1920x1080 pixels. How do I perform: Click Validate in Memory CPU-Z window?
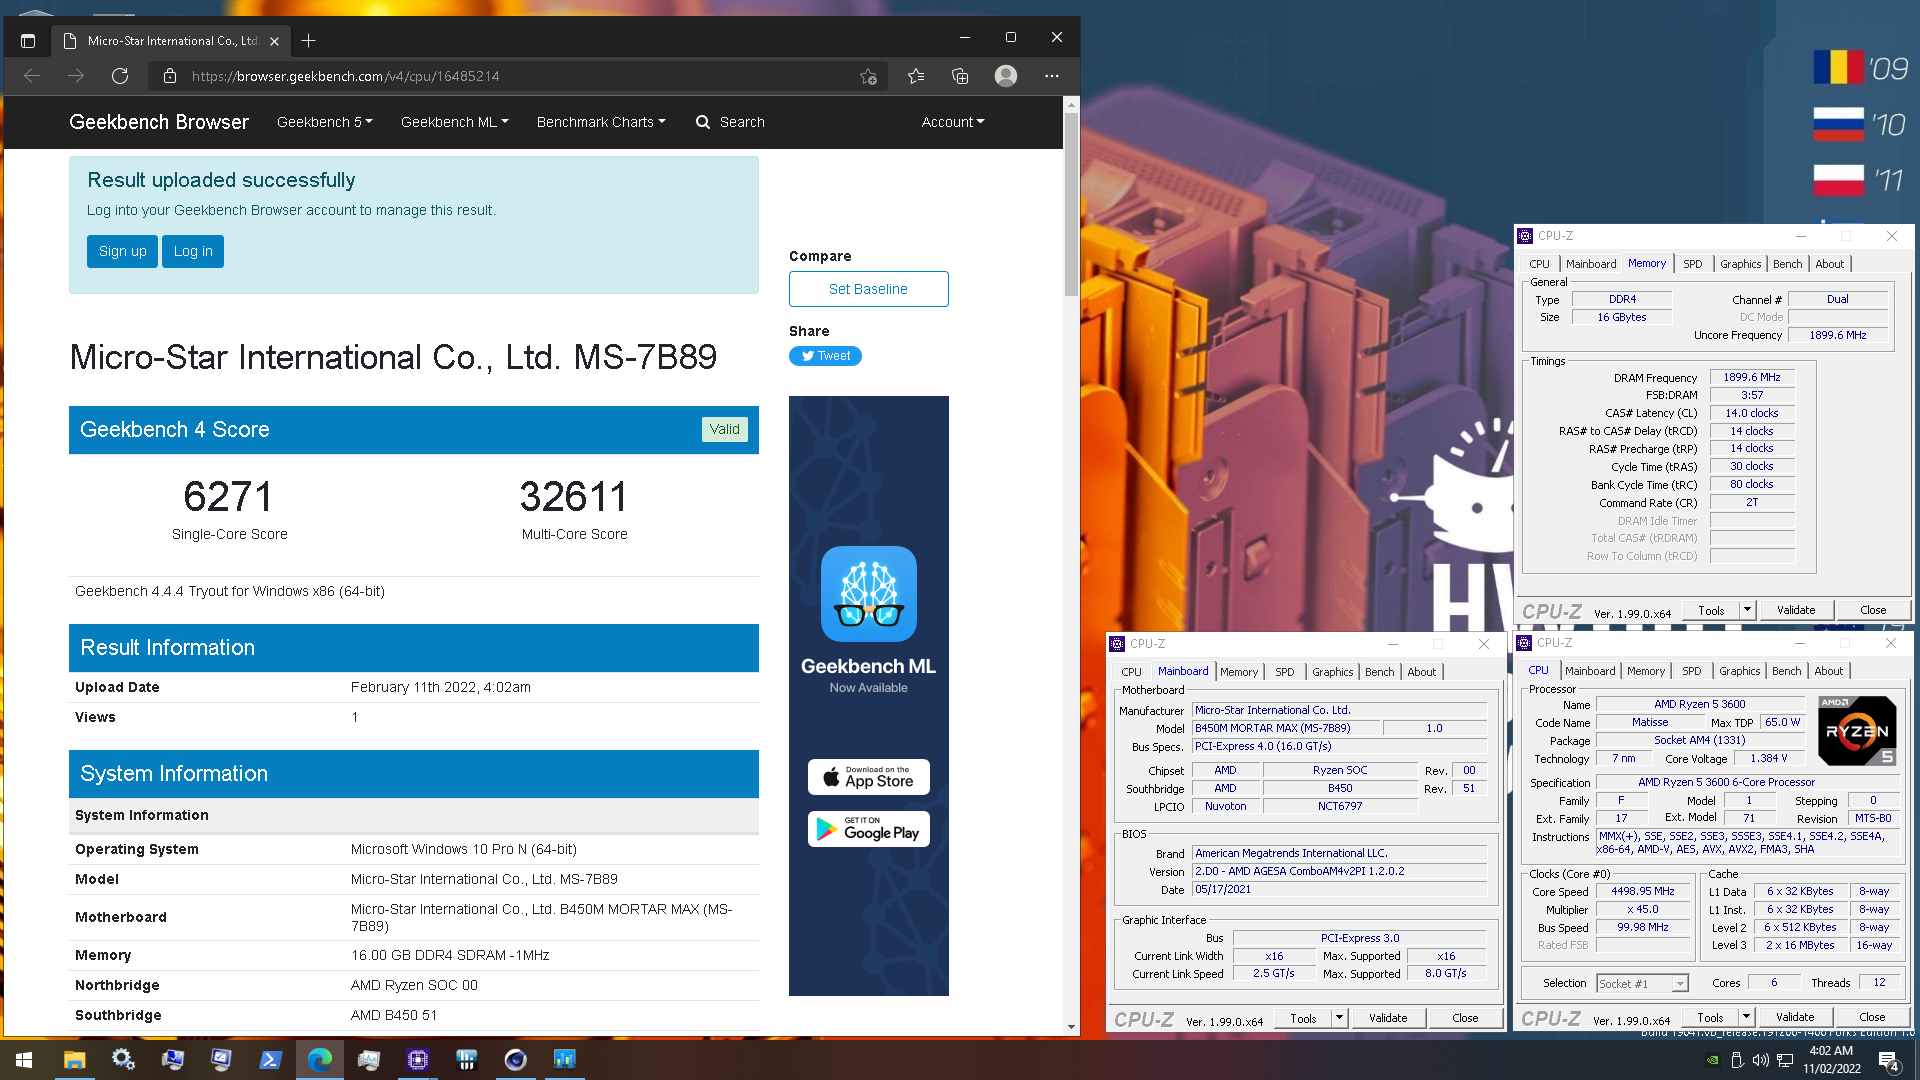coord(1796,610)
